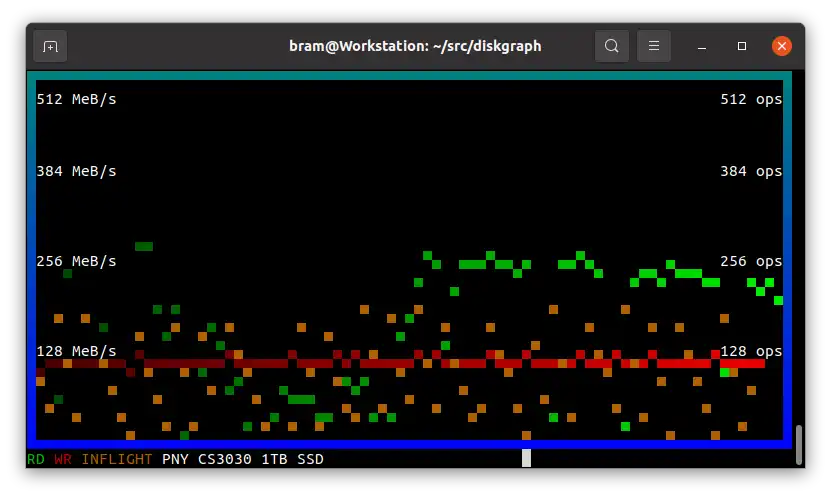This screenshot has width=831, height=497.
Task: Click the 512 MeB/s axis label
Action: (76, 99)
